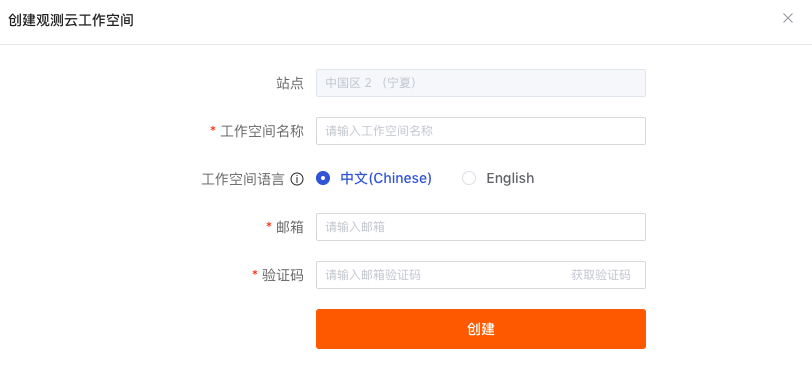This screenshot has width=812, height=371.
Task: Click the 站点 field label
Action: [x=290, y=83]
